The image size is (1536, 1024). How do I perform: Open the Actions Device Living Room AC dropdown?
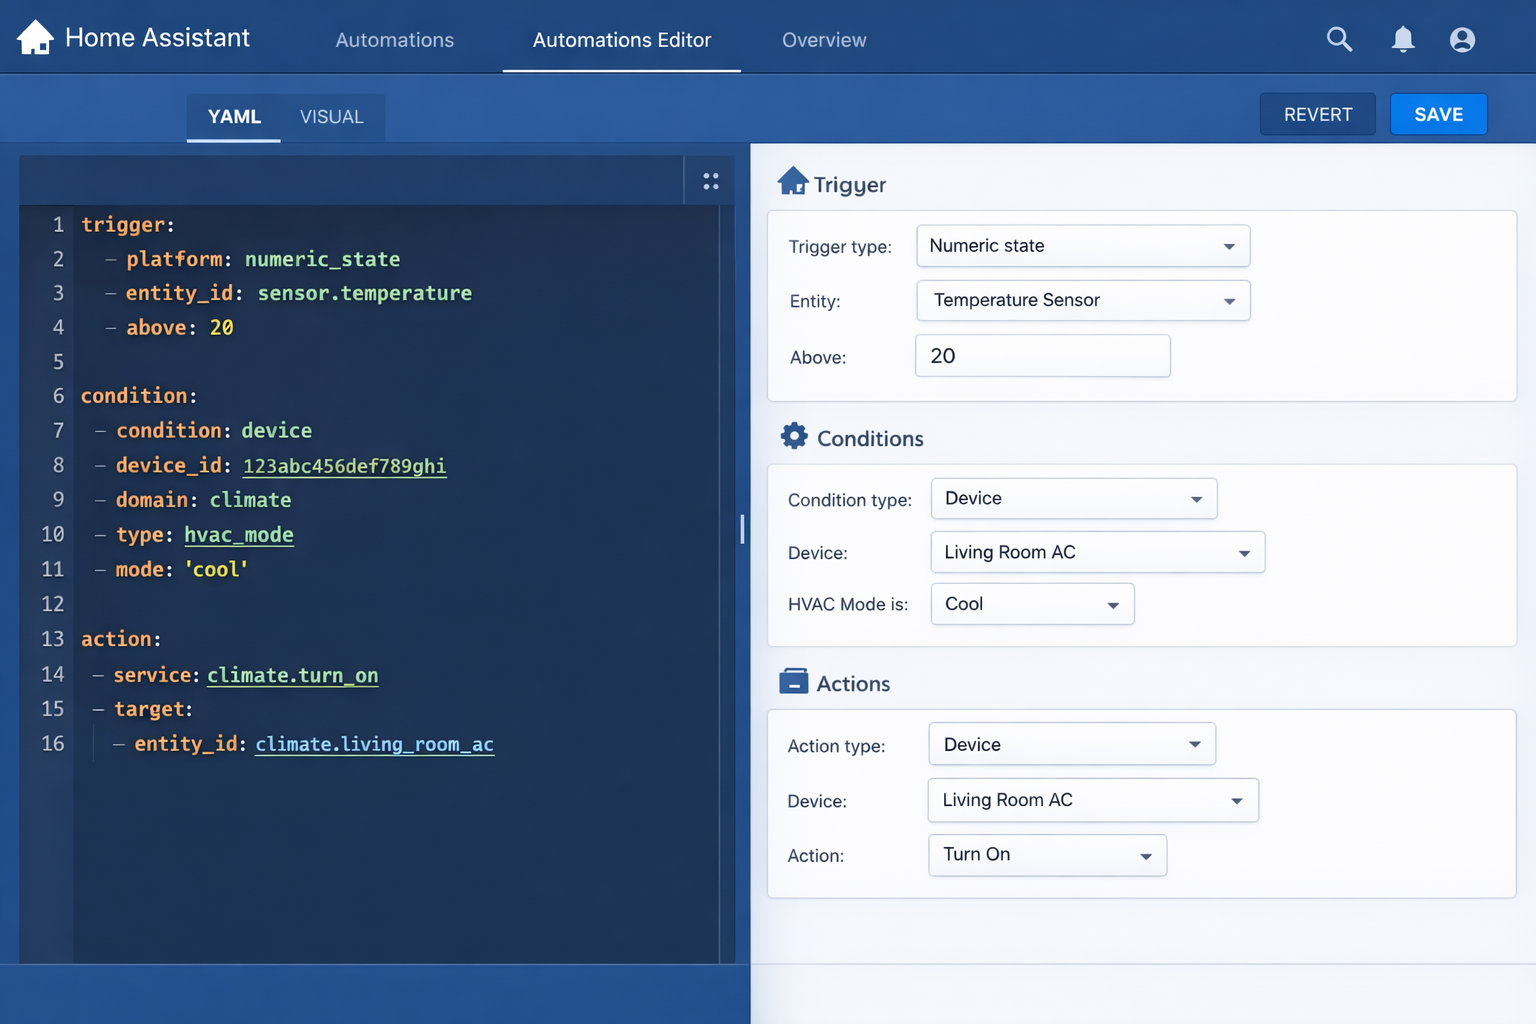(x=1093, y=800)
